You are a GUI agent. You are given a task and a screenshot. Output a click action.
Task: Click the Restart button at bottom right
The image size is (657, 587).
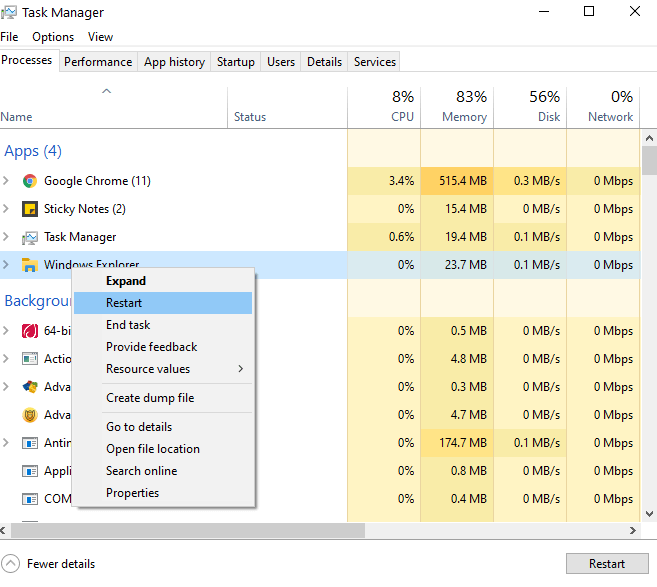point(607,564)
